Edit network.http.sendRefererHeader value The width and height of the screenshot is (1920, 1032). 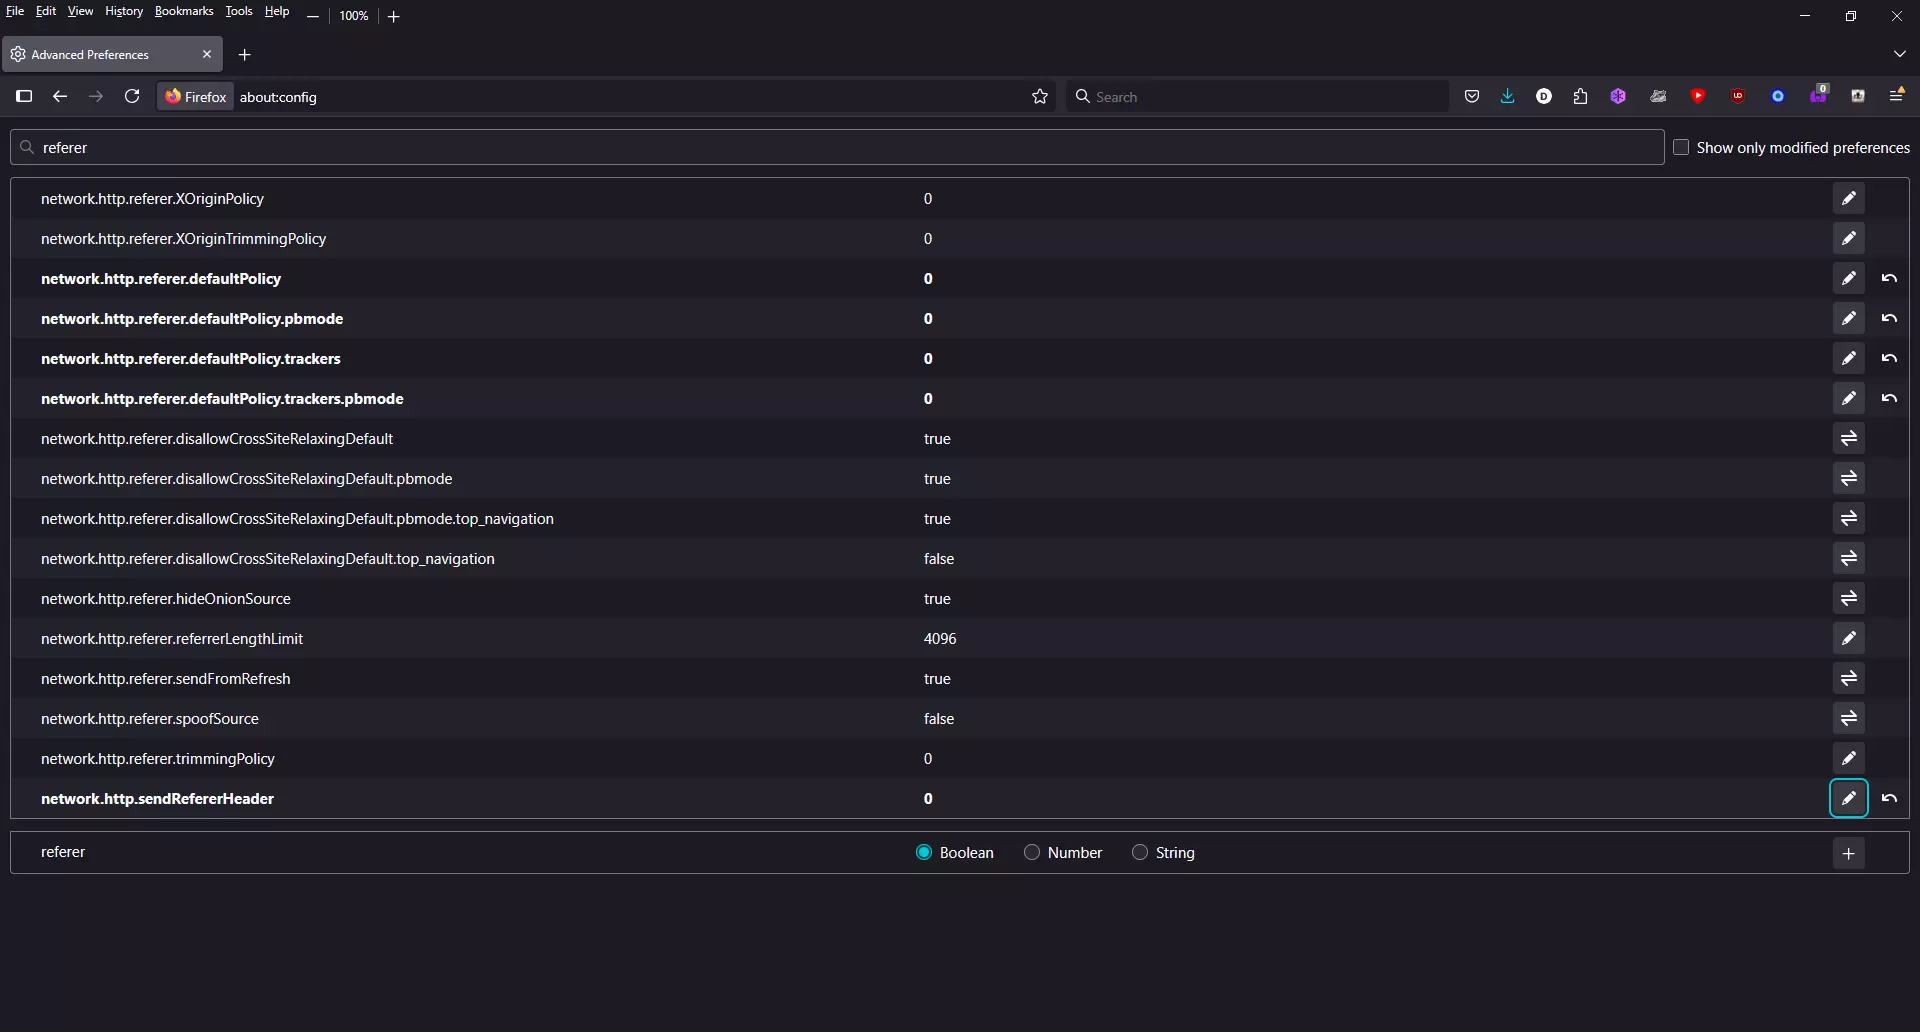1848,798
